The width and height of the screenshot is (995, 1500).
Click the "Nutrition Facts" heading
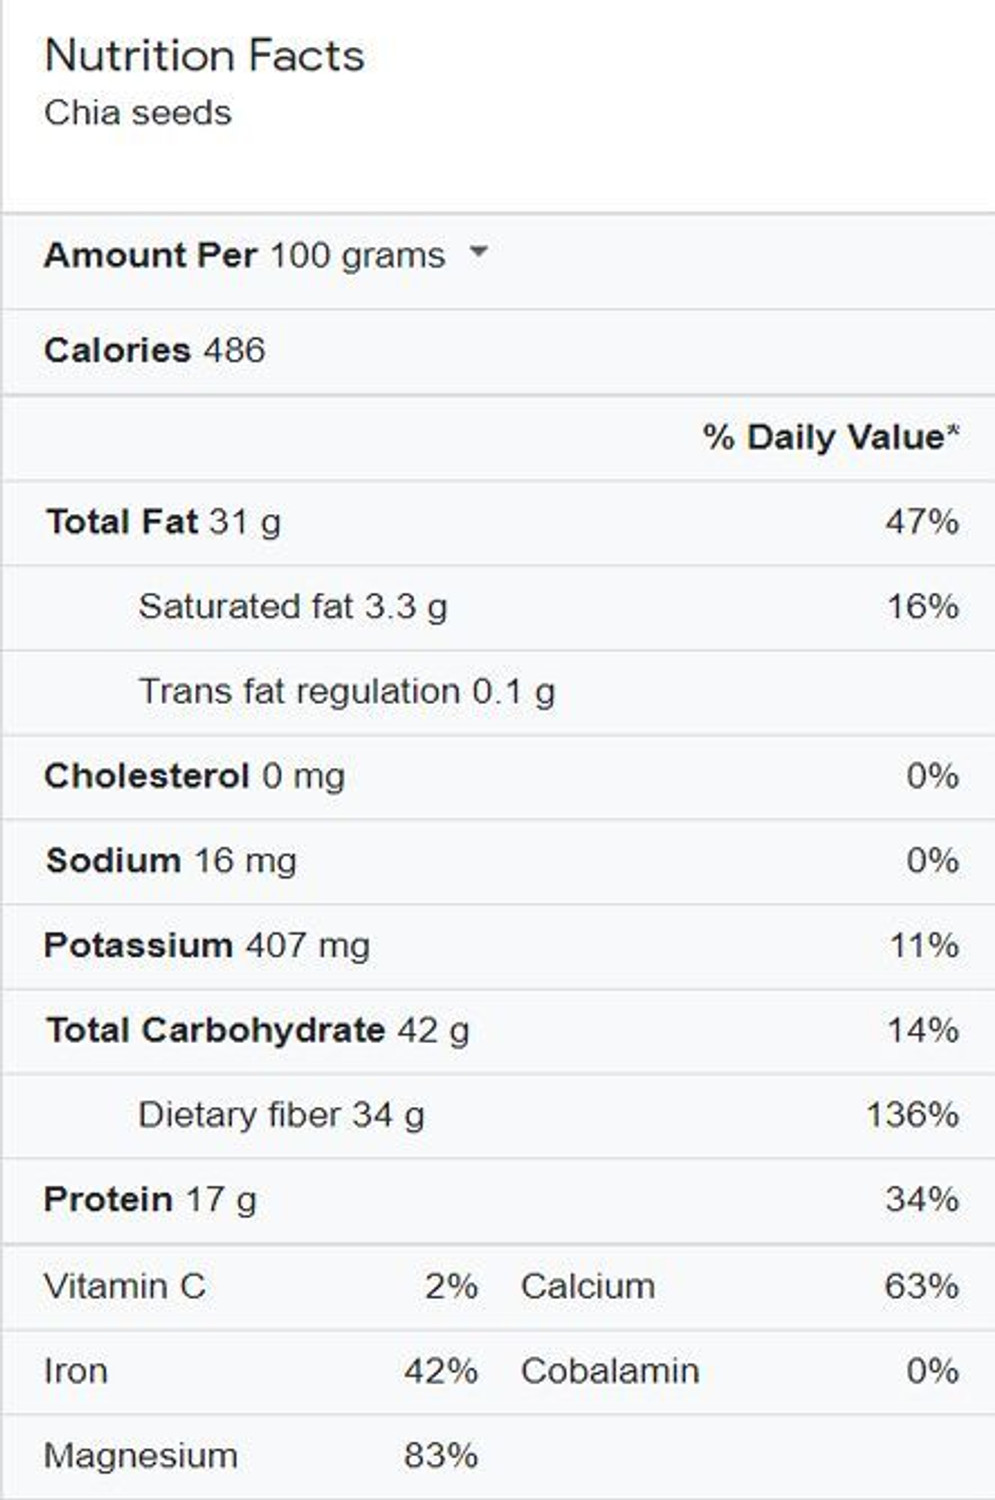pos(205,56)
